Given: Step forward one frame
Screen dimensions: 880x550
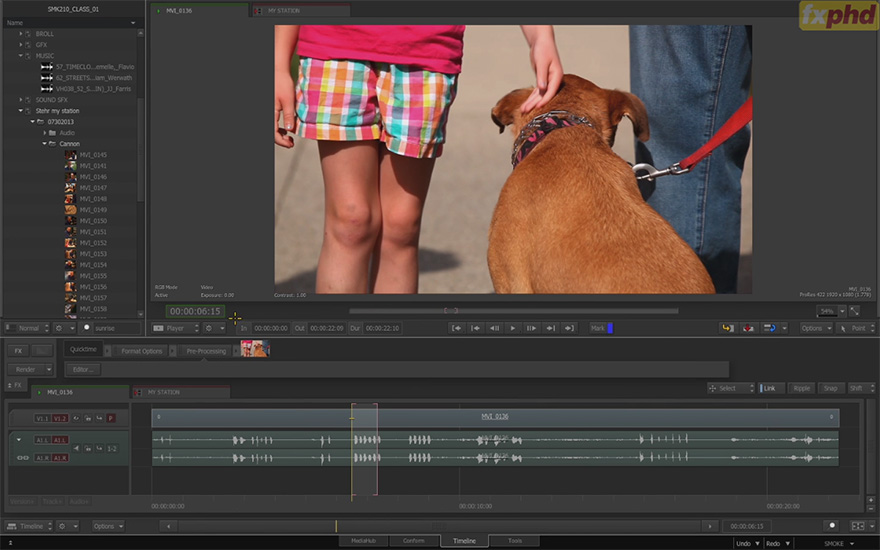Looking at the screenshot, I should click(531, 328).
